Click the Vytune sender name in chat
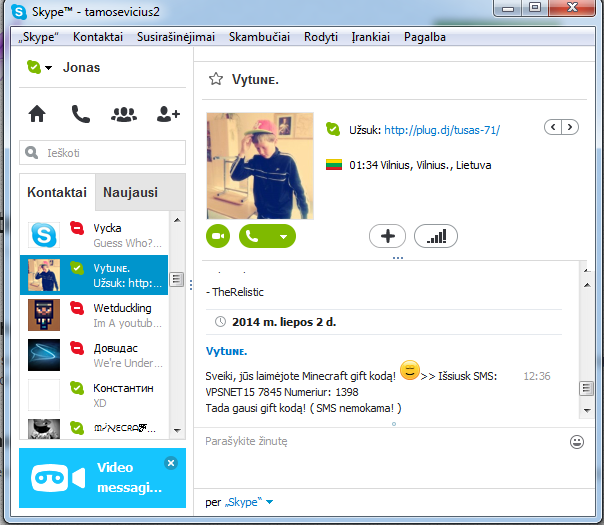604x525 pixels. tap(226, 351)
